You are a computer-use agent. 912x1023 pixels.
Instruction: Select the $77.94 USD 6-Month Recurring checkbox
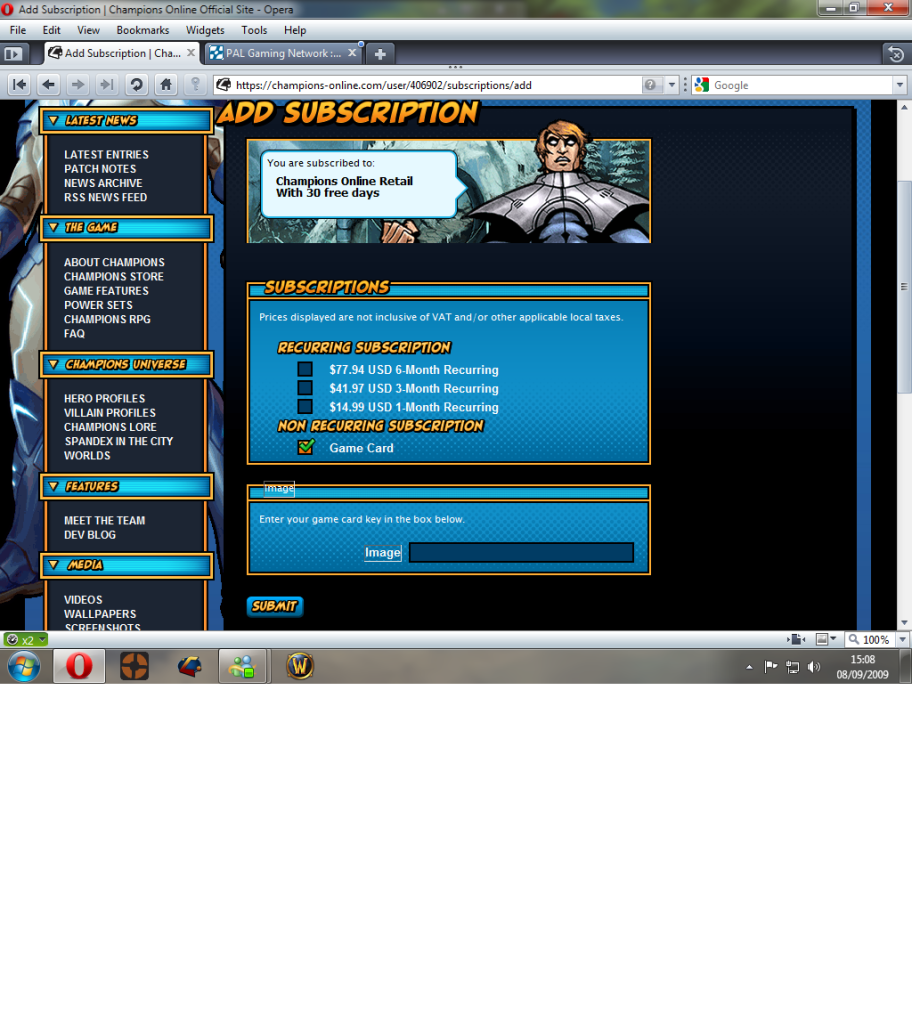[305, 370]
